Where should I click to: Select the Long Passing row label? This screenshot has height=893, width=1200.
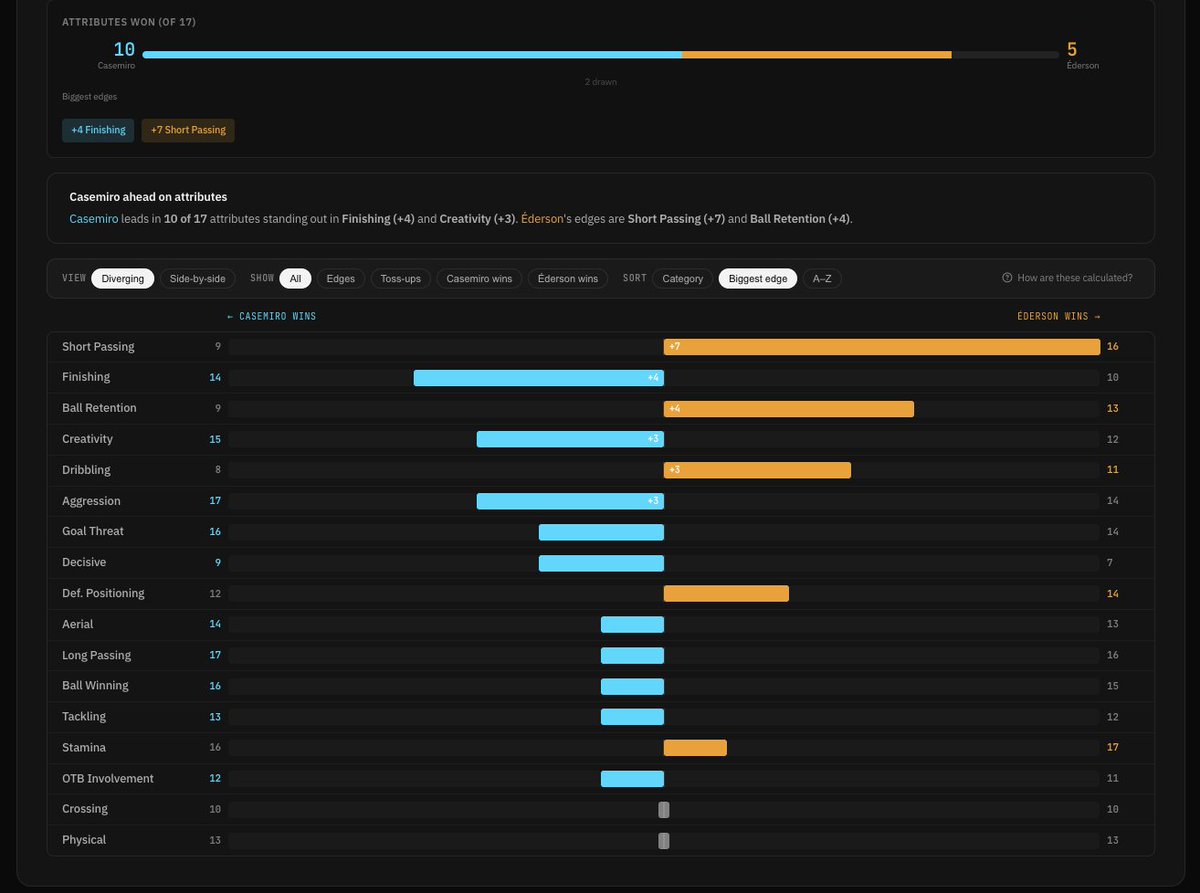coord(96,655)
